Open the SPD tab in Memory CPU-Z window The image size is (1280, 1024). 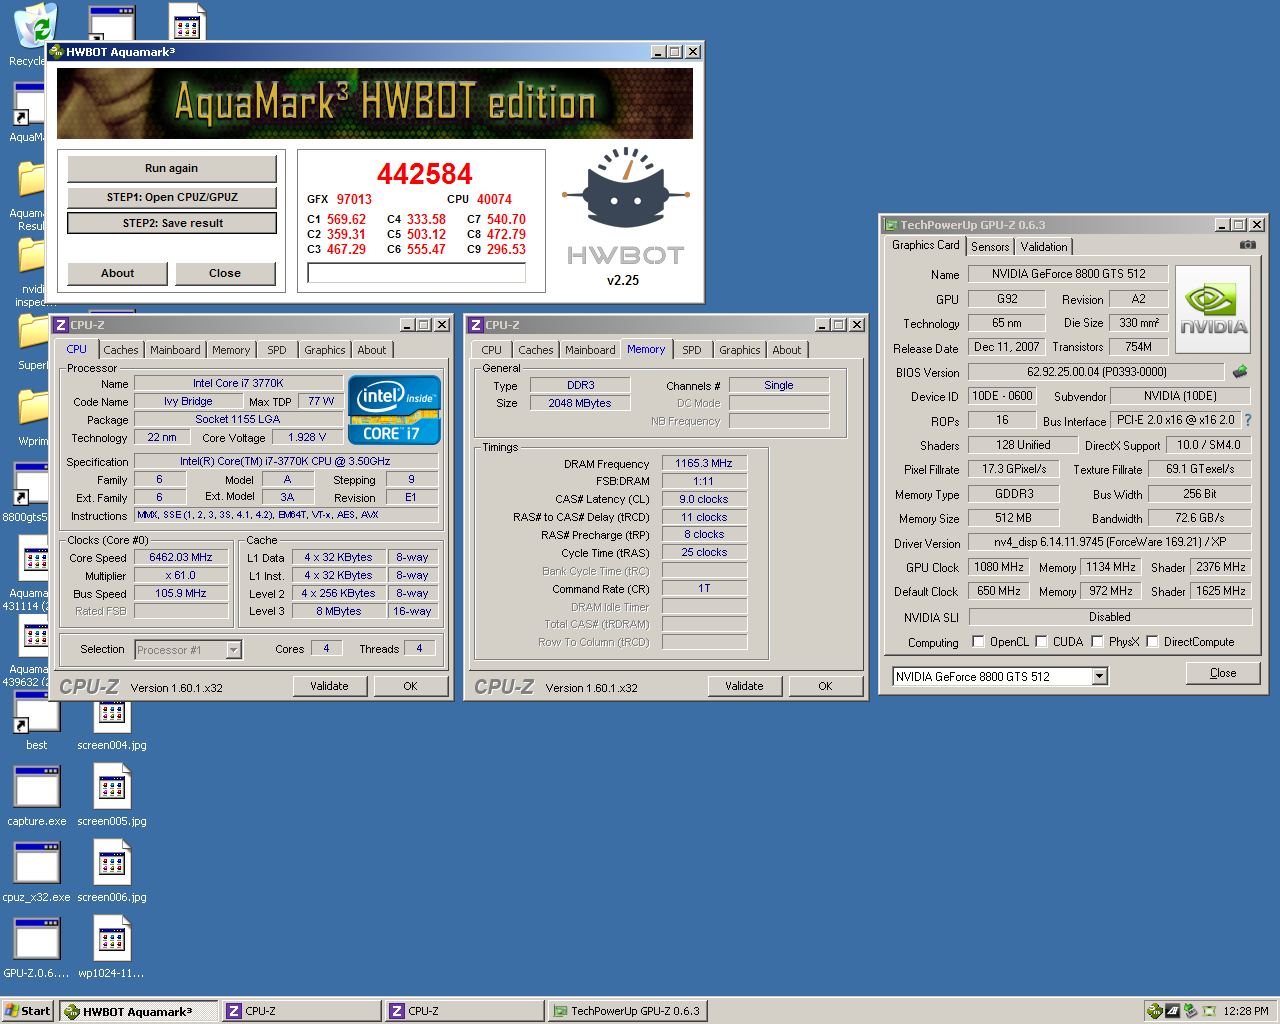pyautogui.click(x=692, y=350)
